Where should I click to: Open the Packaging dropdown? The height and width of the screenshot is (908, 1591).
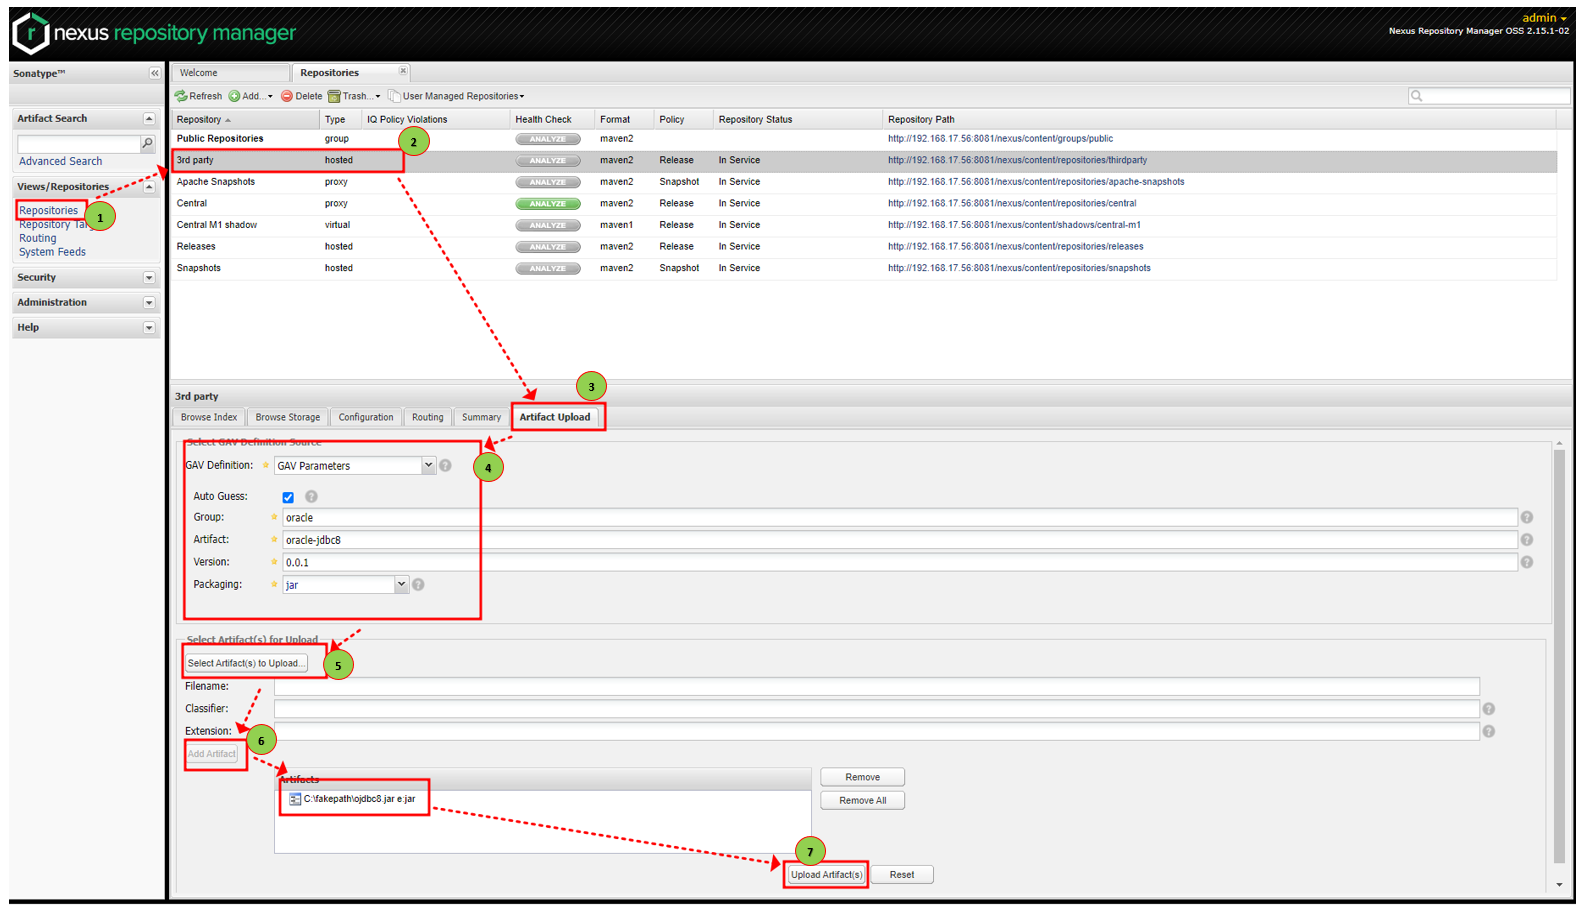pos(401,585)
